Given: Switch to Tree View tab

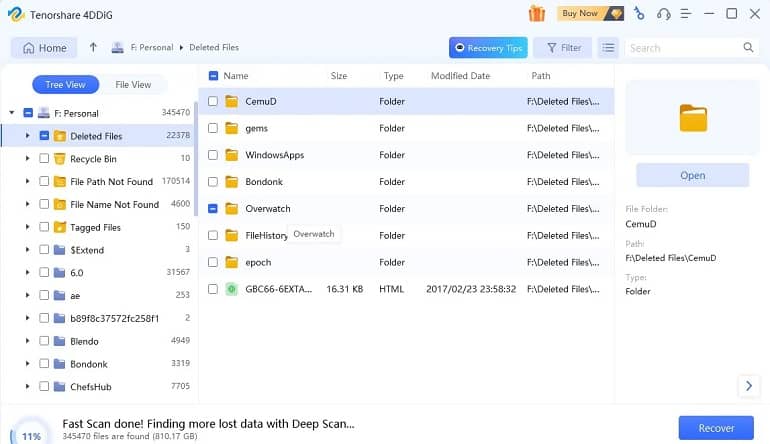Looking at the screenshot, I should coord(65,84).
